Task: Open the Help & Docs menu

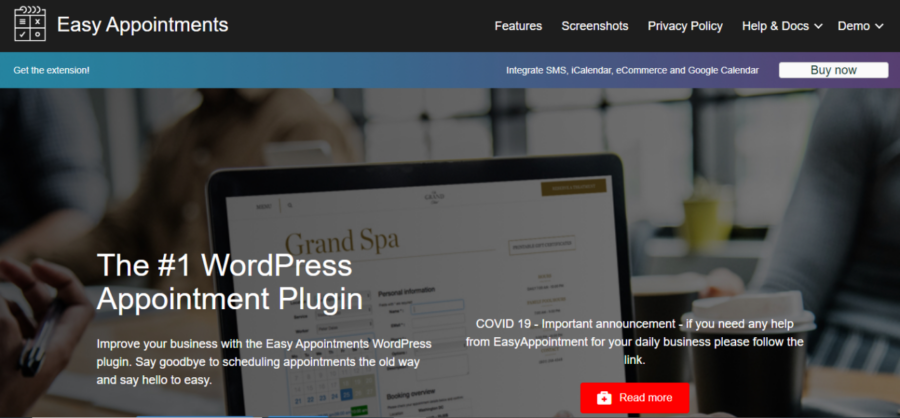Action: tap(775, 26)
